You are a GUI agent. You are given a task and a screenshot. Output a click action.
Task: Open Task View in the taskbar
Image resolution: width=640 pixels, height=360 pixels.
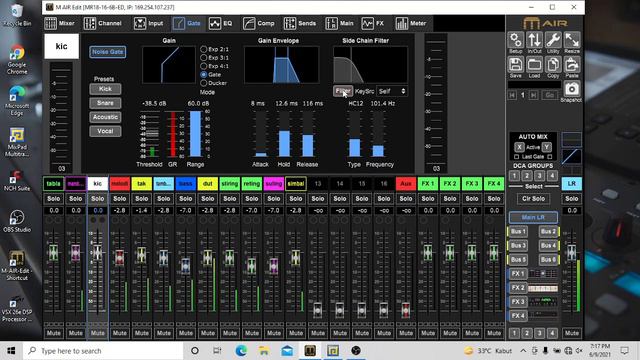[217, 351]
